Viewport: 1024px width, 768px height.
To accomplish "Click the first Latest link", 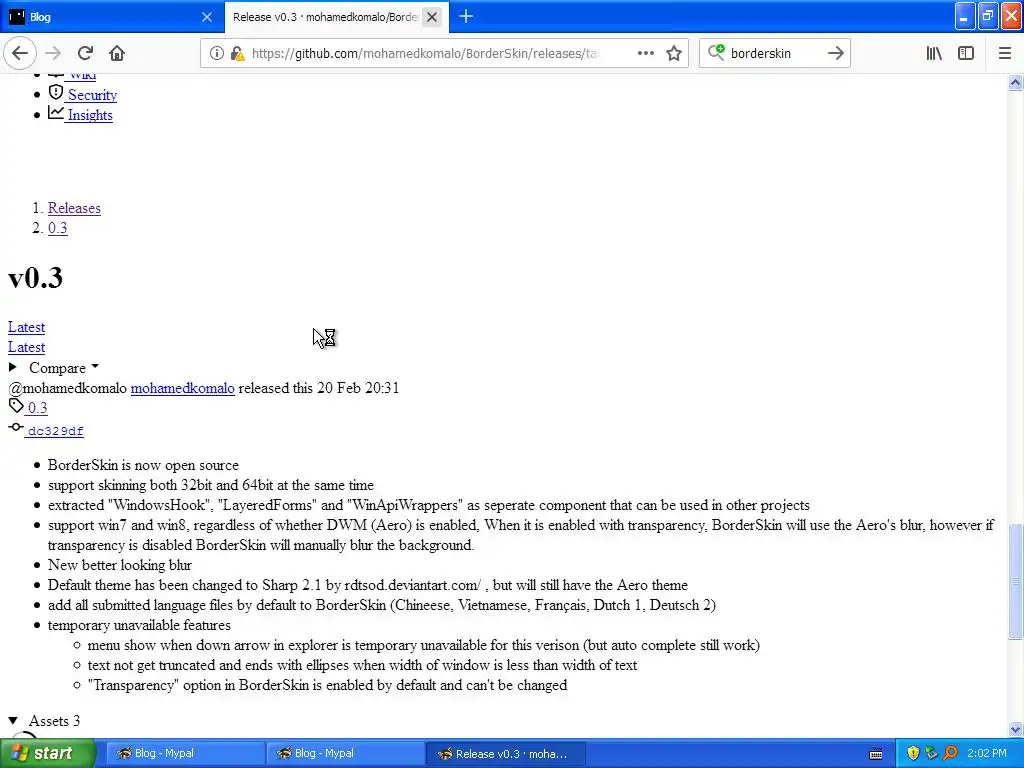I will [x=26, y=327].
